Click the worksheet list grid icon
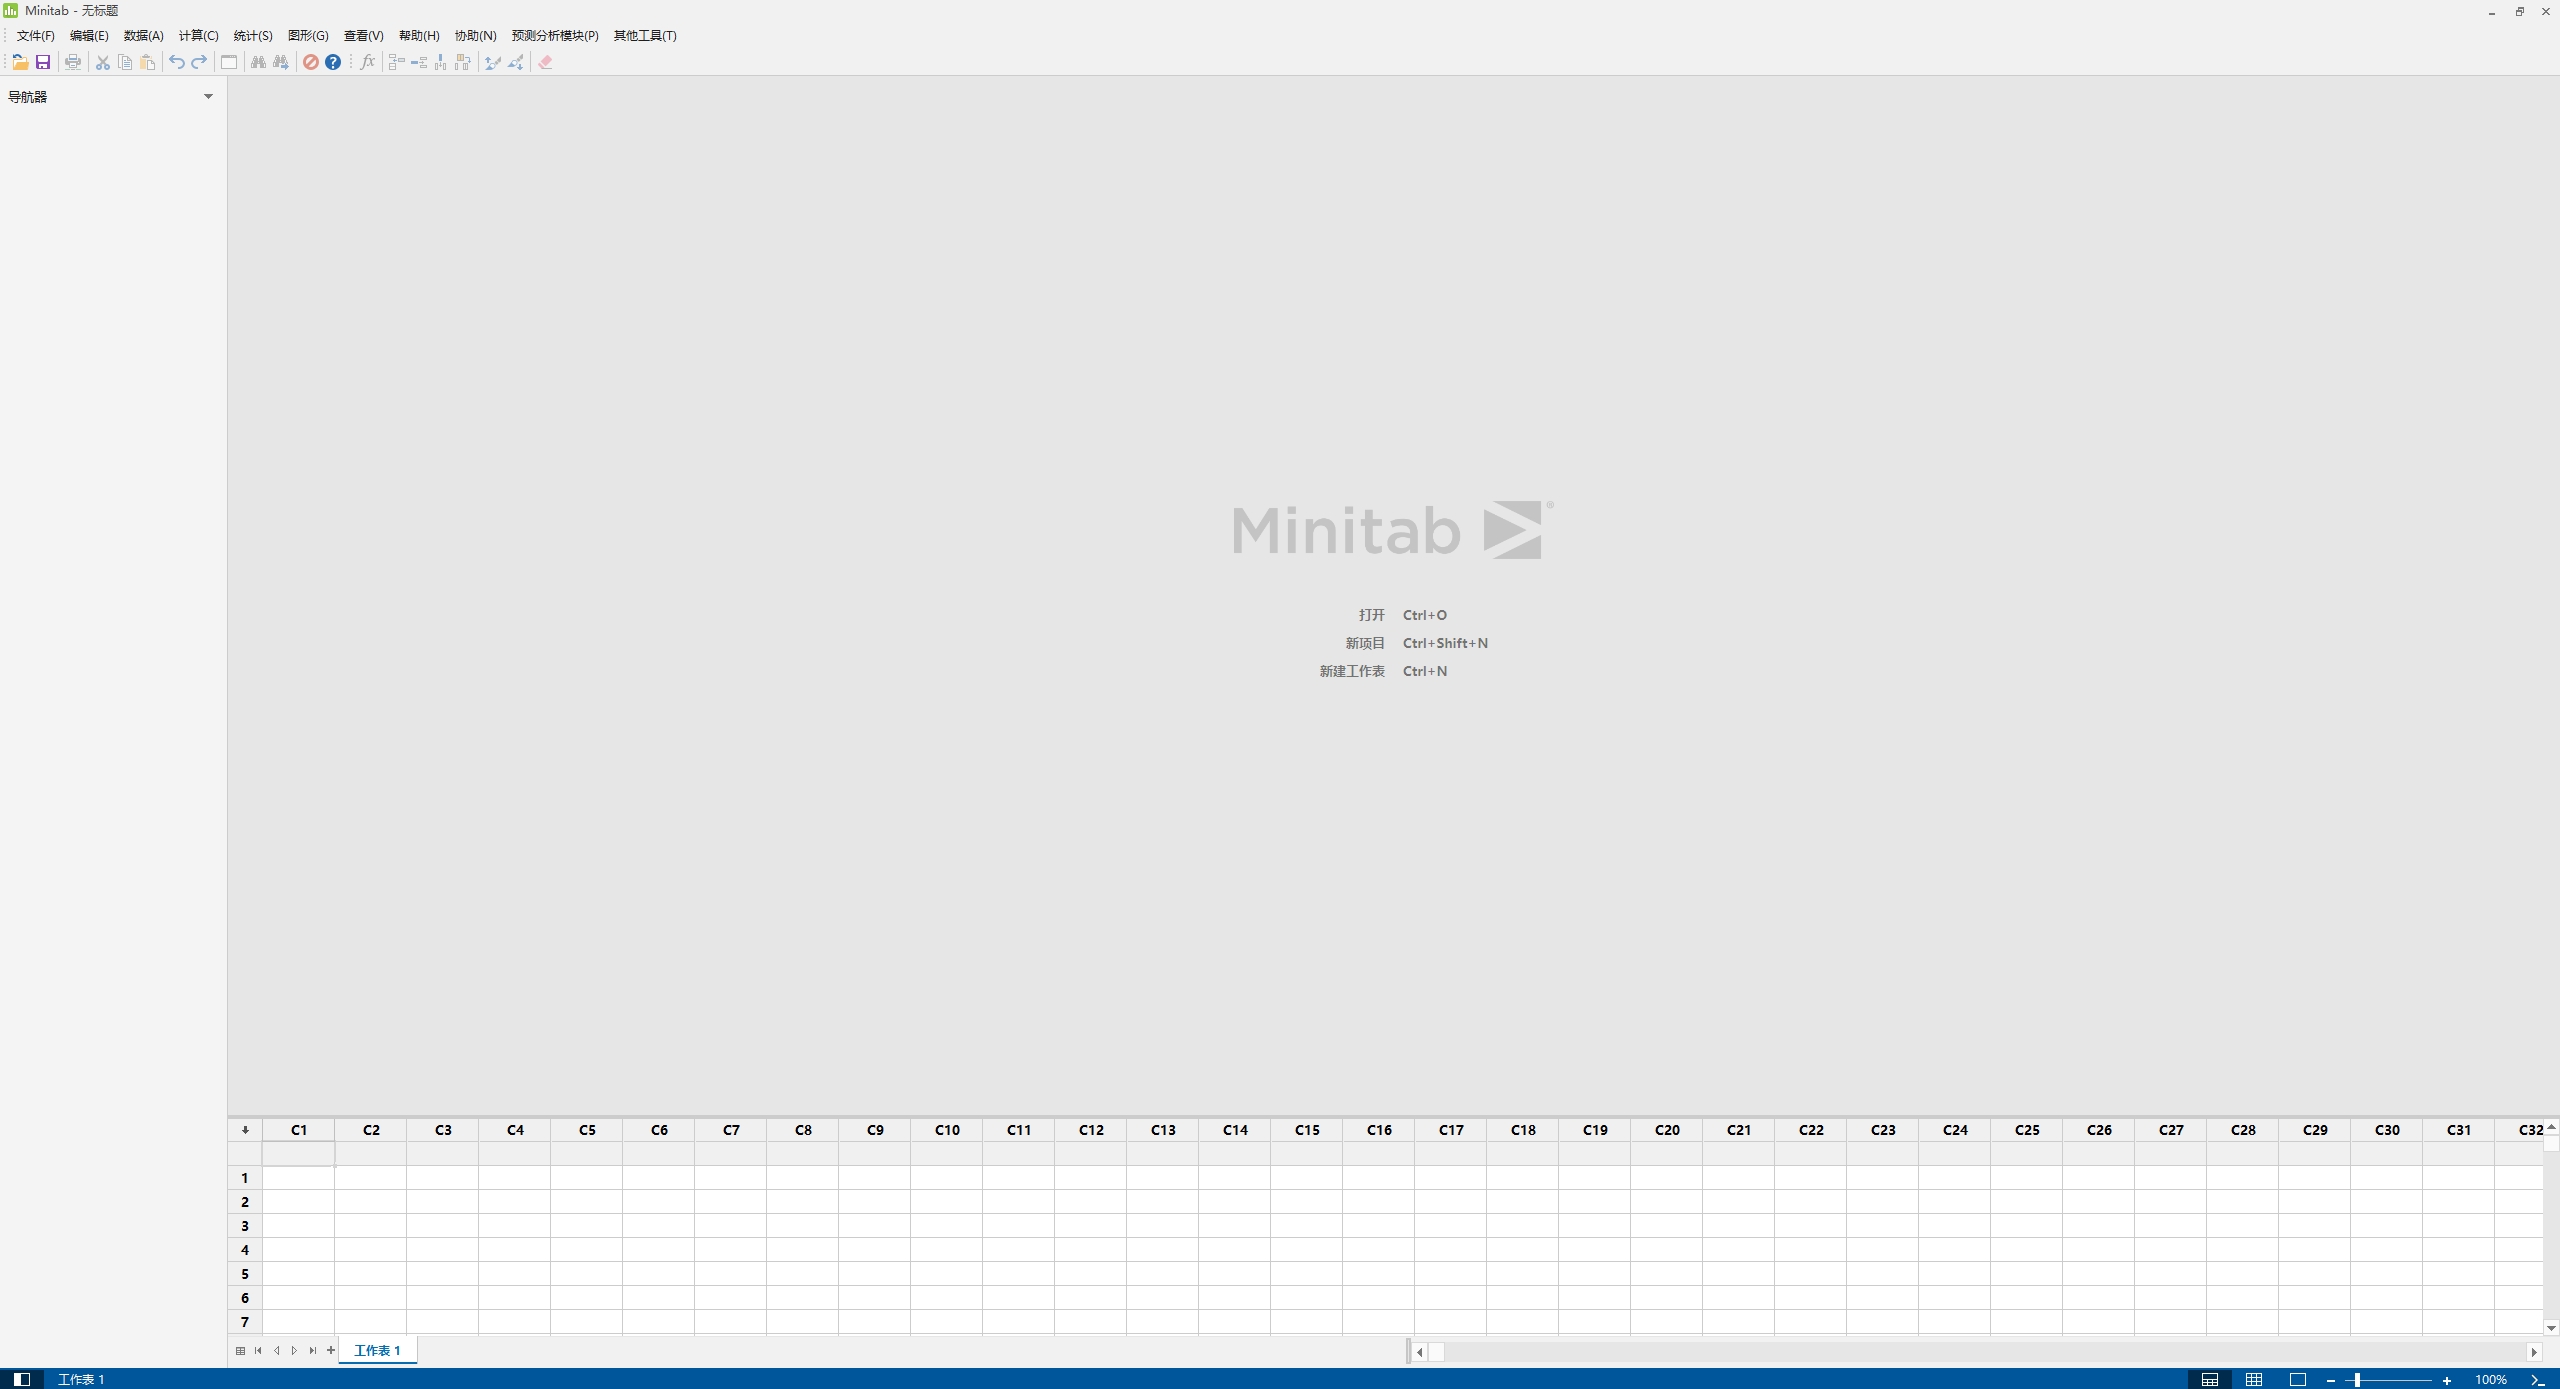This screenshot has height=1389, width=2560. 240,1351
